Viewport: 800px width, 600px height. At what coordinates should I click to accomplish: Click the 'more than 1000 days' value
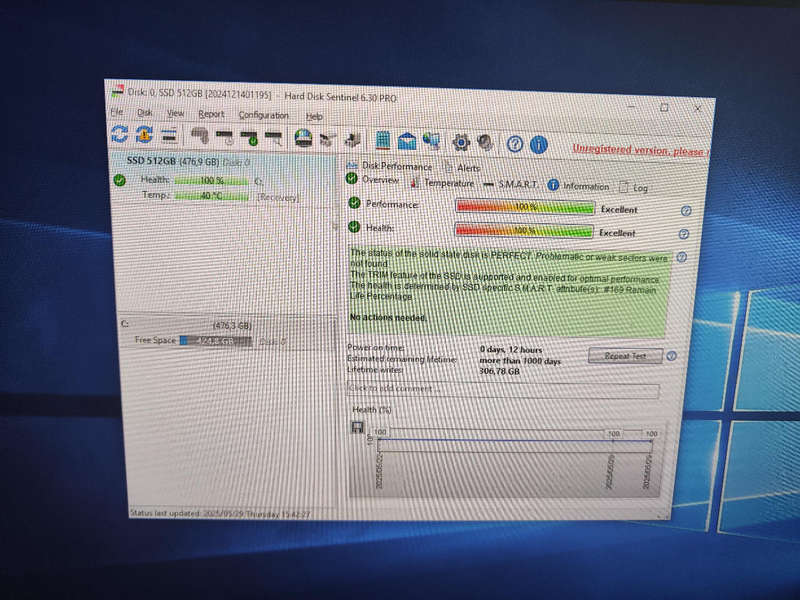coord(520,361)
